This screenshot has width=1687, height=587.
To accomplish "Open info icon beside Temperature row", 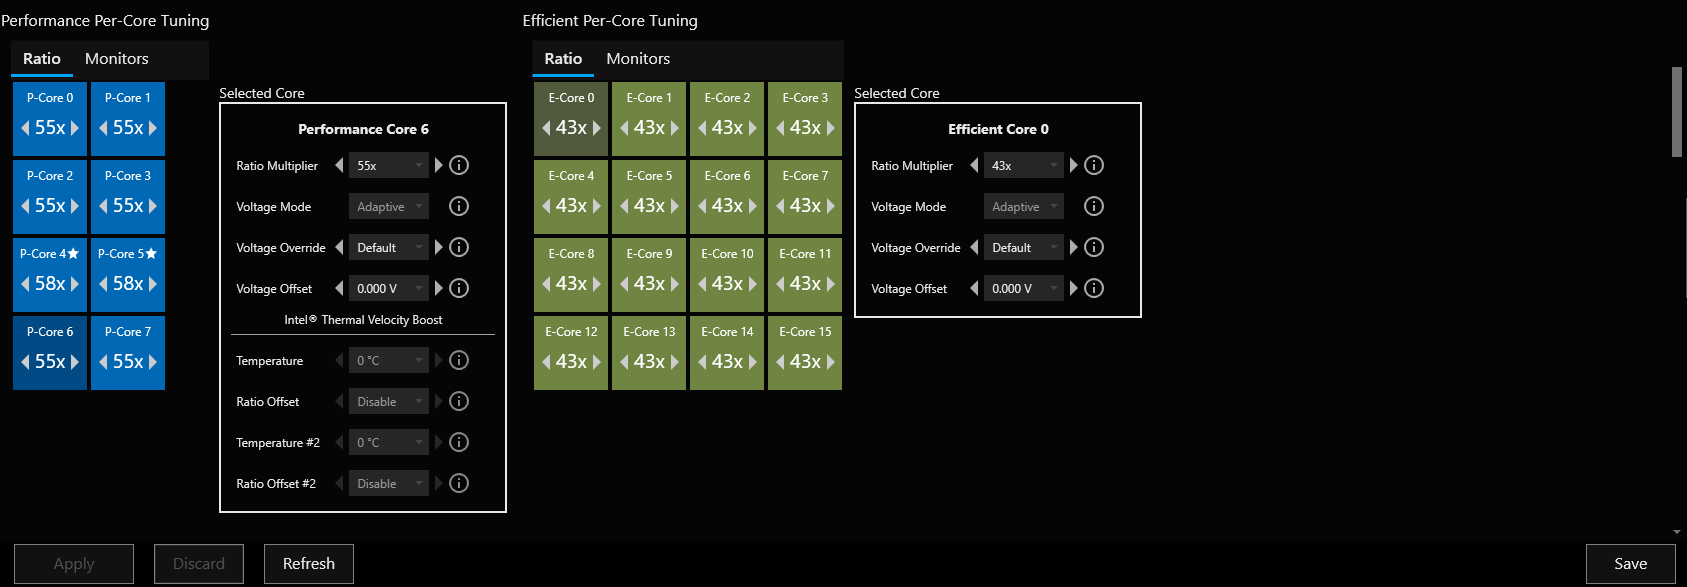I will click(459, 360).
